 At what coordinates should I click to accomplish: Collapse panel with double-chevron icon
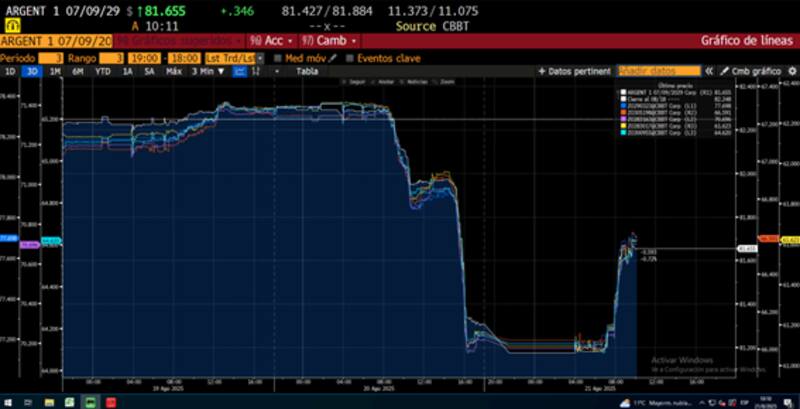[x=709, y=72]
